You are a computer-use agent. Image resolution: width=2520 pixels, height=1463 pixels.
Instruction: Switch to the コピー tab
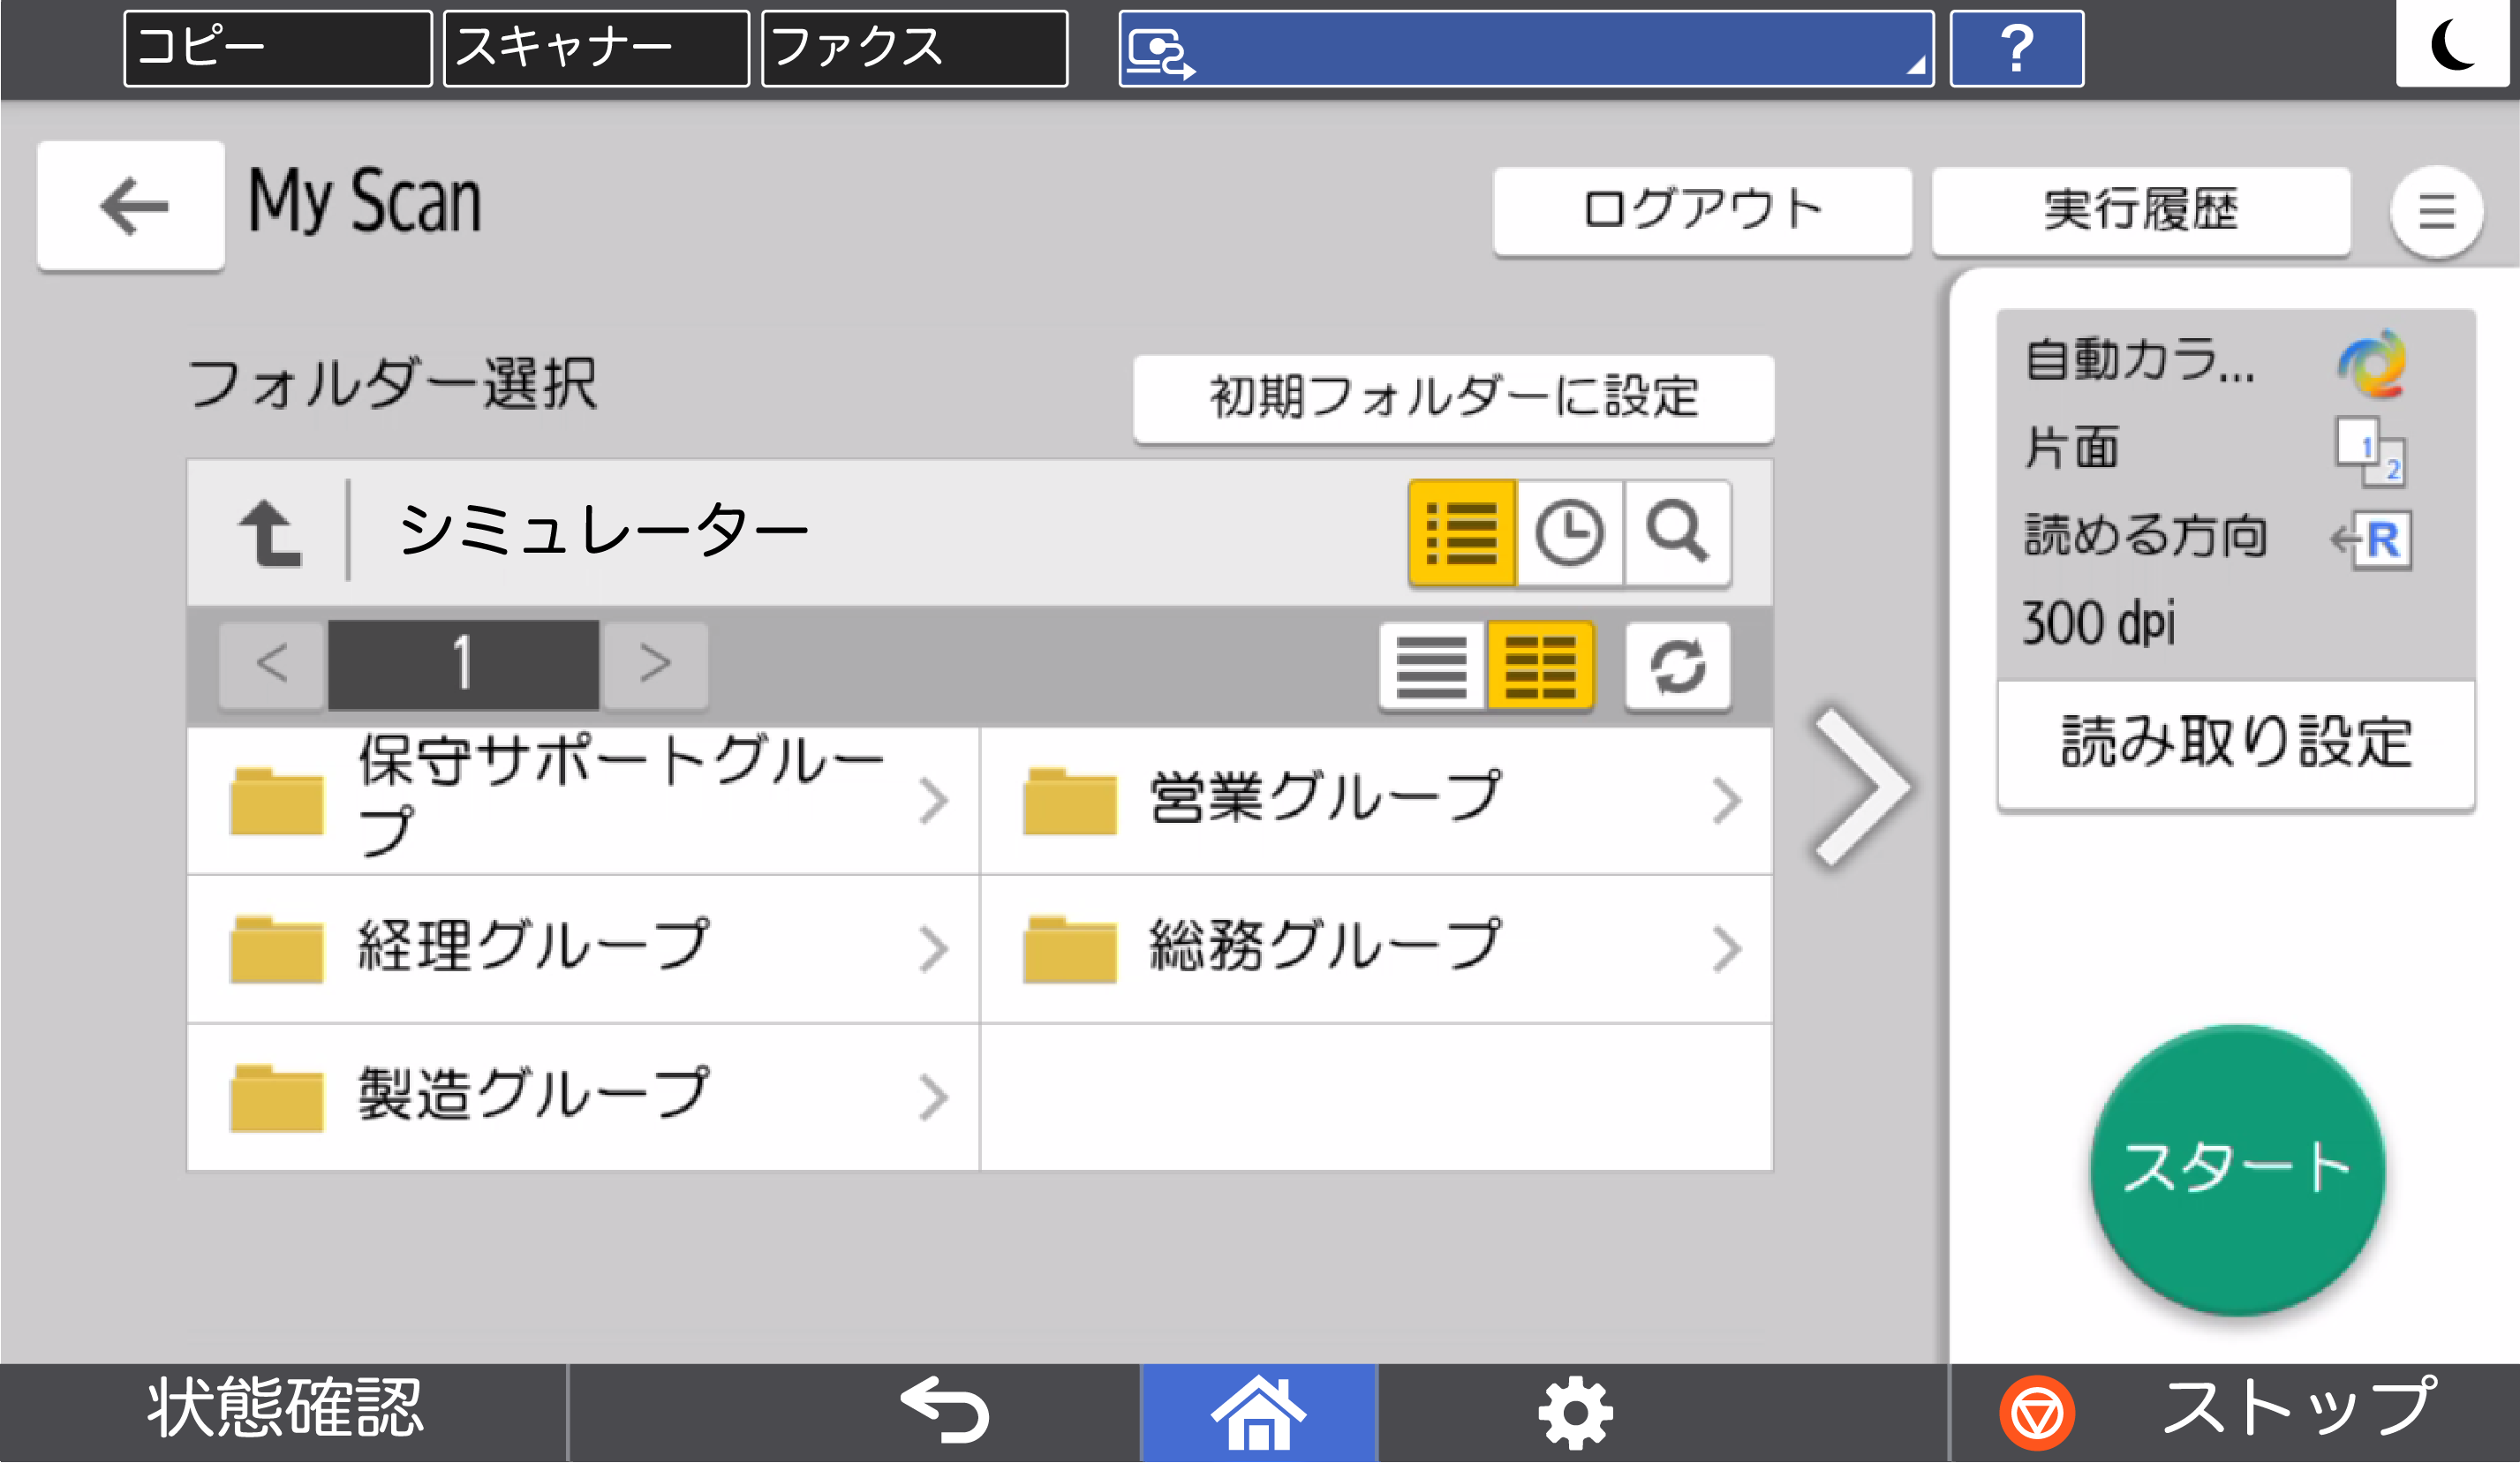277,47
